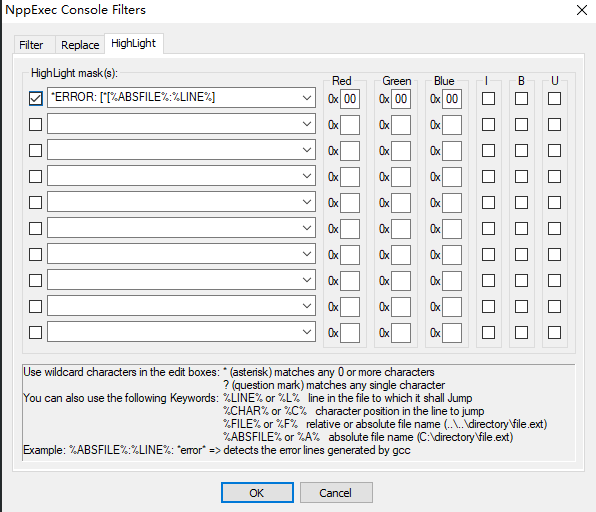The image size is (596, 512).
Task: Expand the *ERROR mask dropdown arrow
Action: pyautogui.click(x=307, y=98)
